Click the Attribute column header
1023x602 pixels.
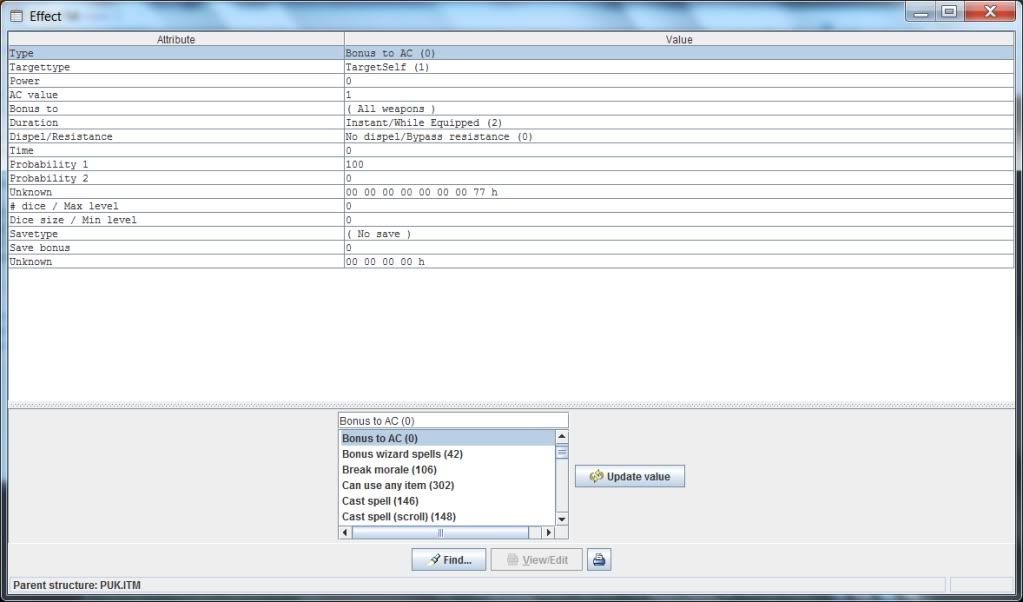[176, 39]
